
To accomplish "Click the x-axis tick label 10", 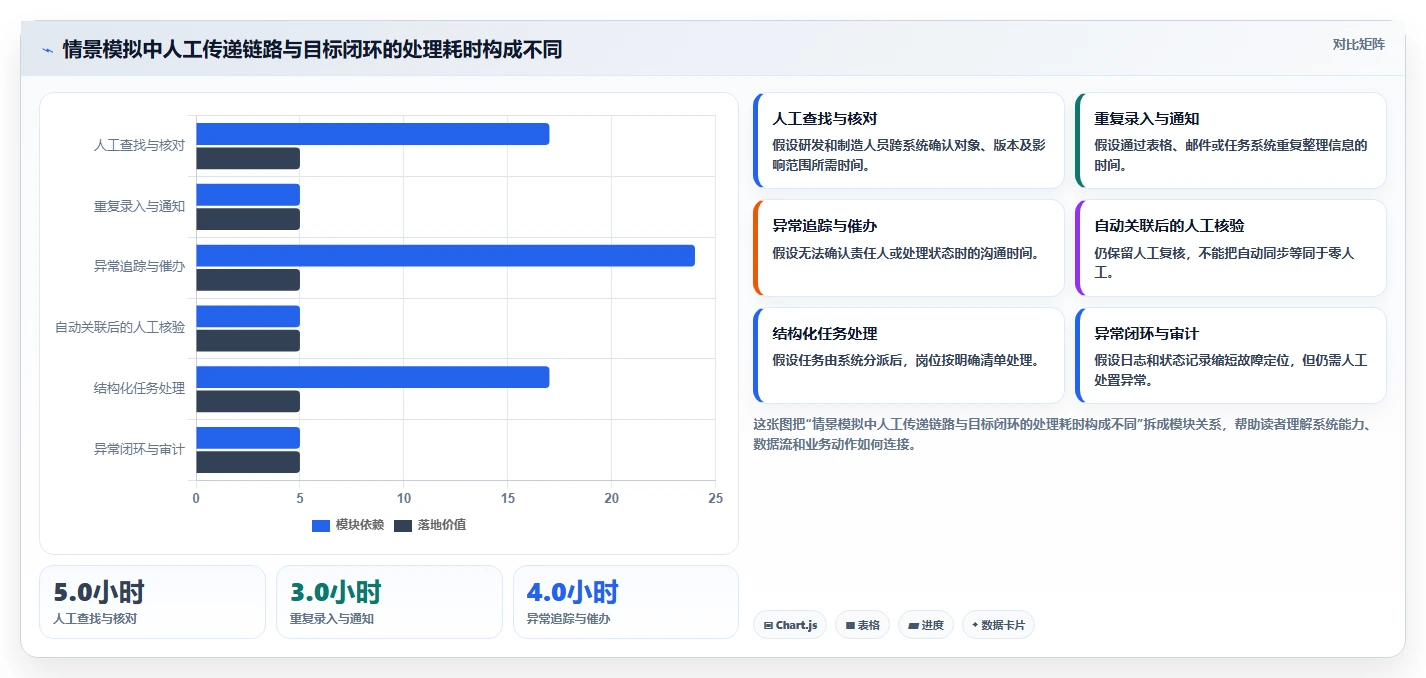I will (x=404, y=498).
